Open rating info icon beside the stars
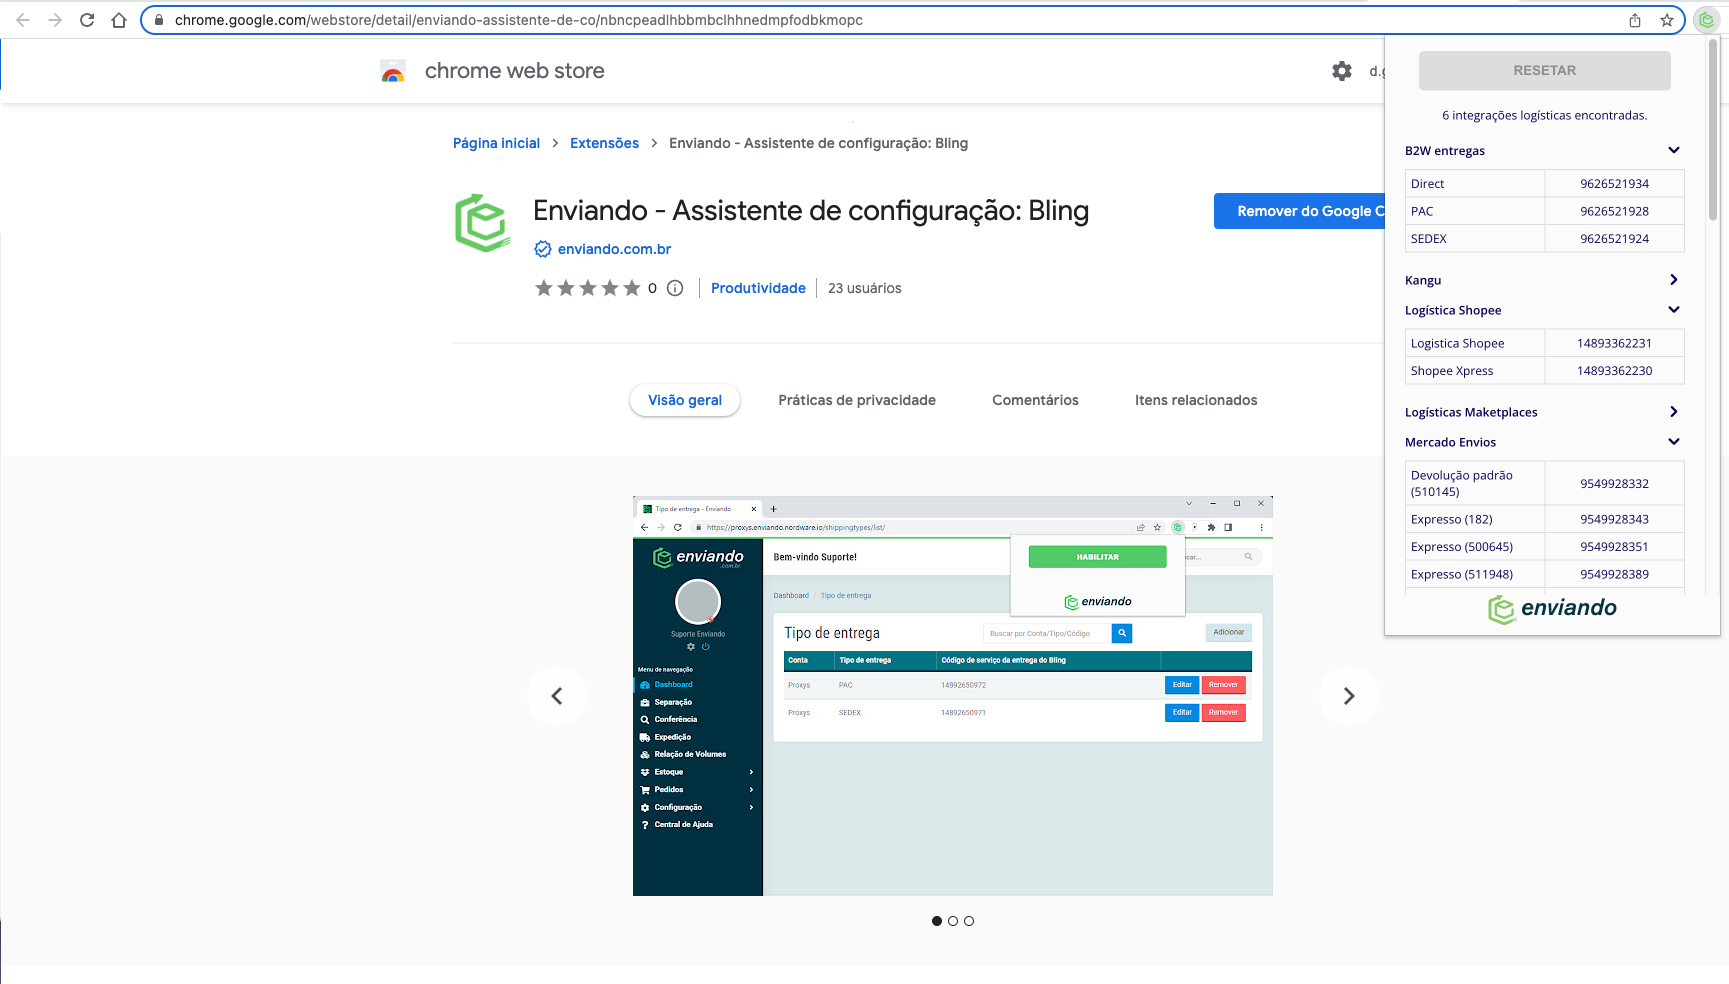This screenshot has width=1729, height=984. [675, 288]
